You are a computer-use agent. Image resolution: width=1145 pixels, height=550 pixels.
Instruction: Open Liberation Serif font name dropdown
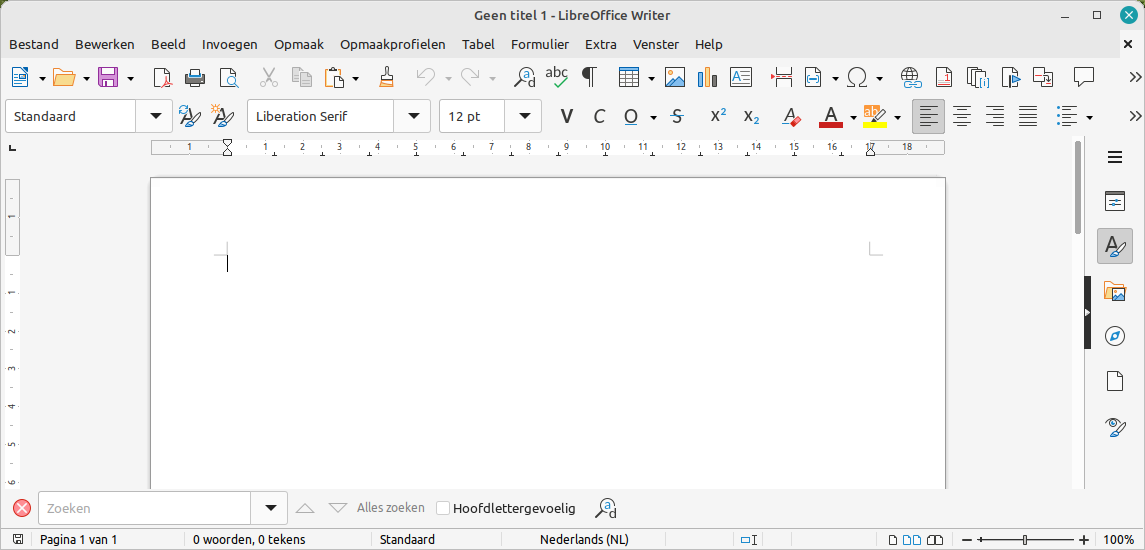(413, 116)
